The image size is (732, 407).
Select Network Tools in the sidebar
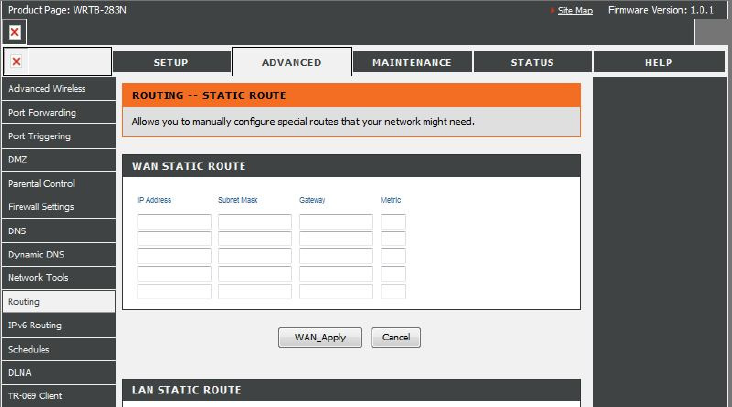[59, 278]
